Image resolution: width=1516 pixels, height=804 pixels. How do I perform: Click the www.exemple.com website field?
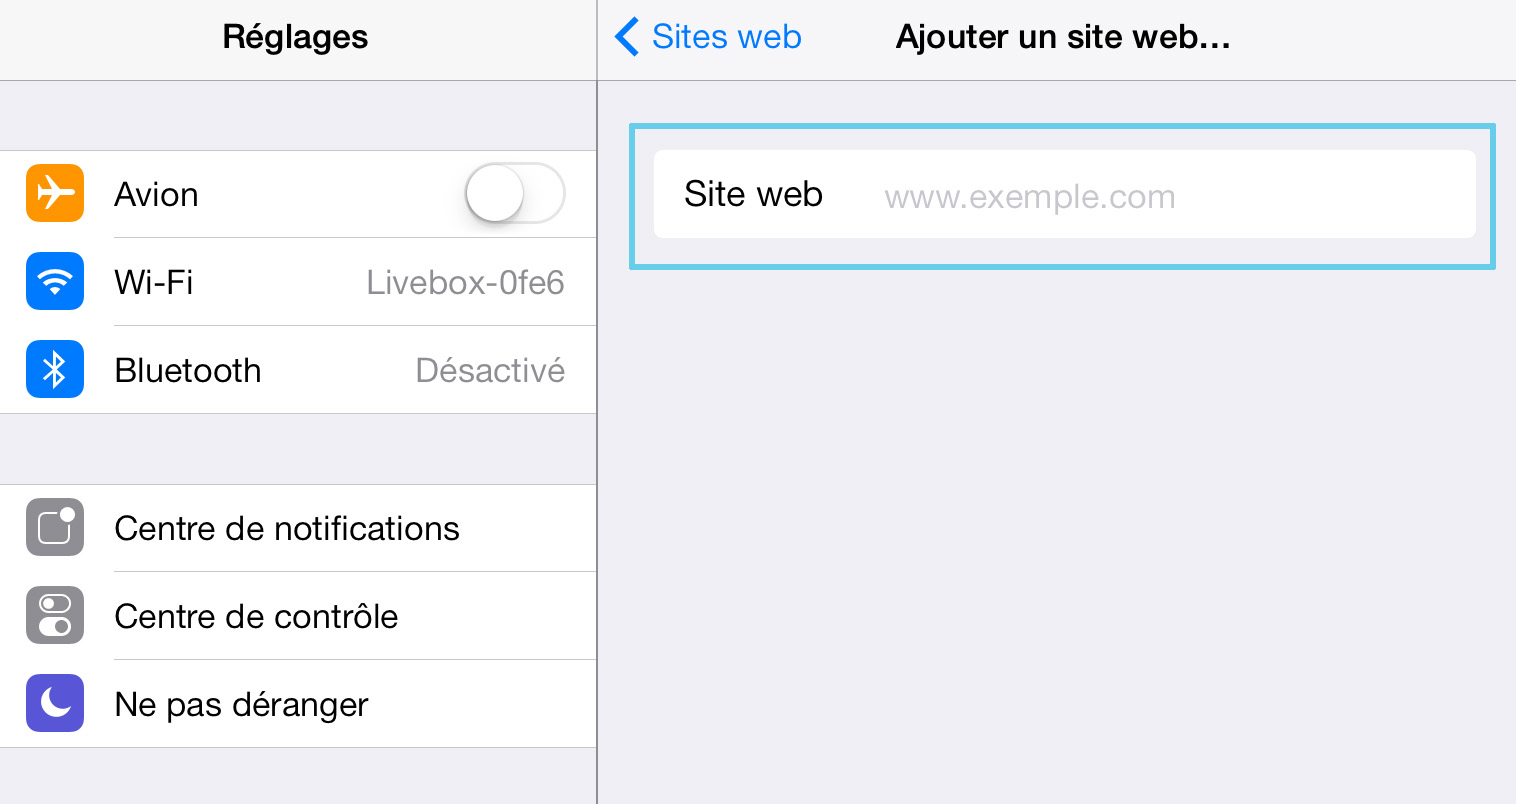coord(1064,195)
